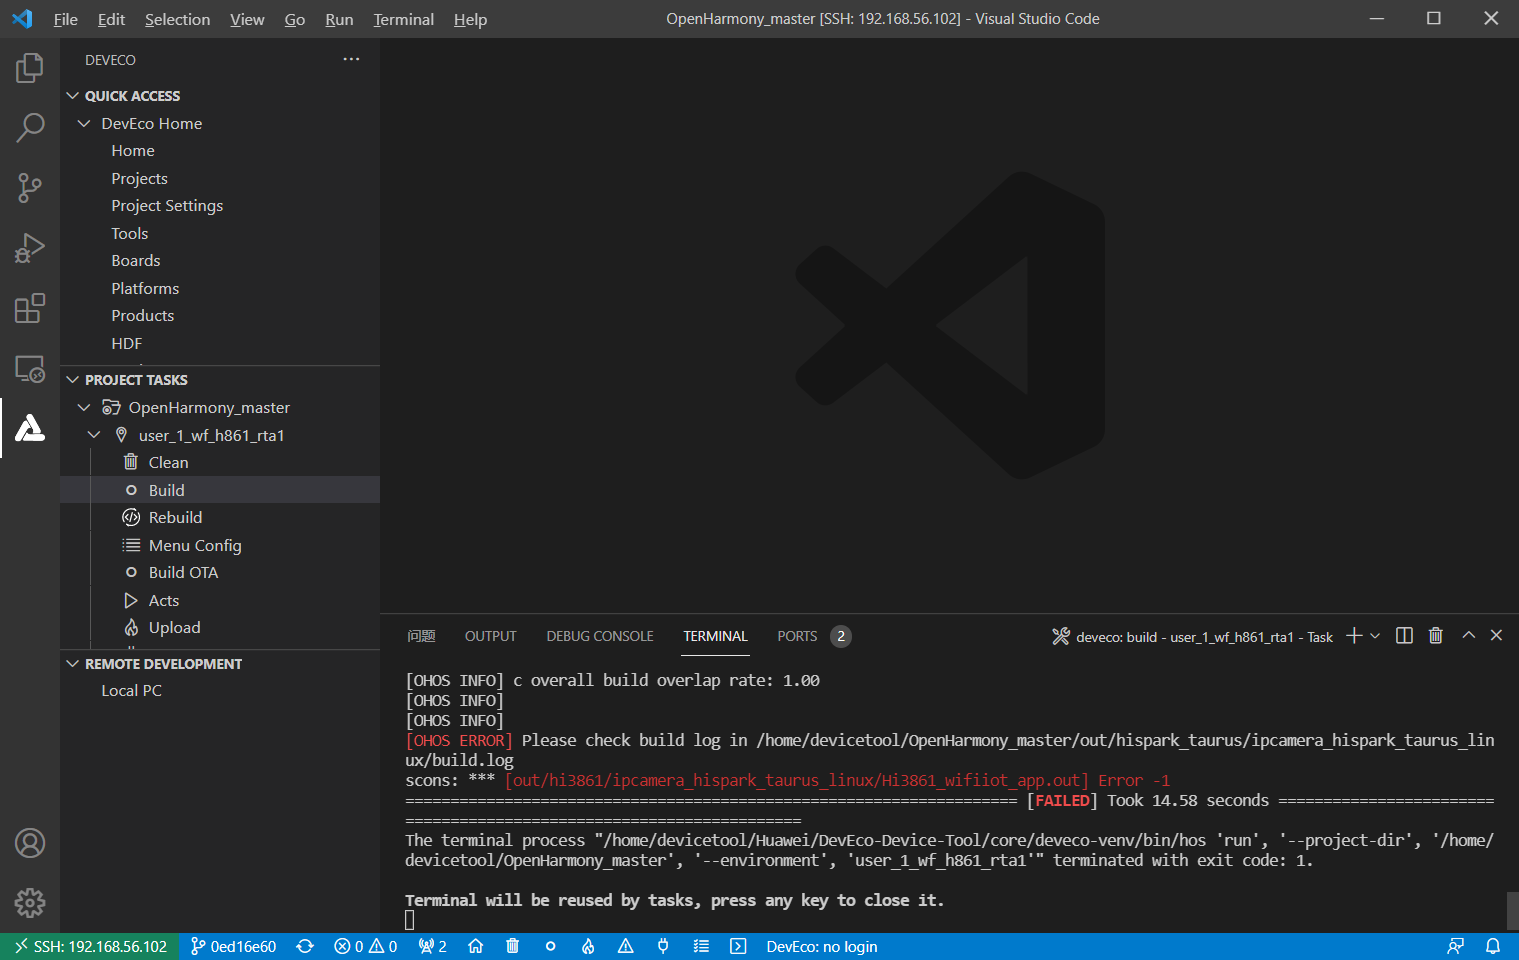Run the Clean project task
1519x960 pixels.
coord(220,463)
